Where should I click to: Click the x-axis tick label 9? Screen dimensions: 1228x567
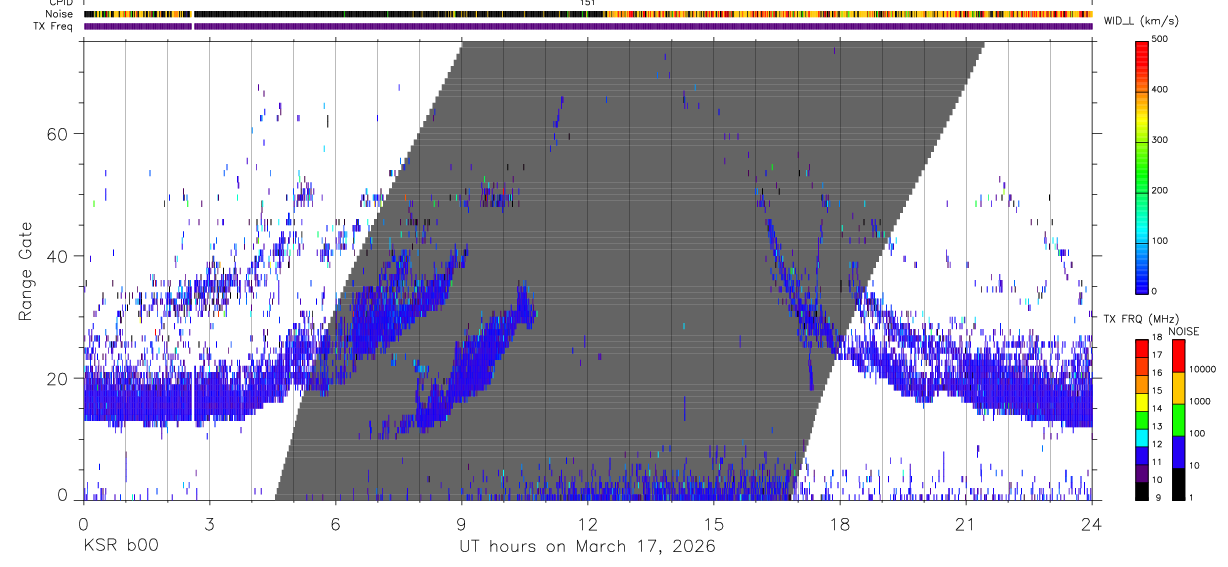click(461, 524)
